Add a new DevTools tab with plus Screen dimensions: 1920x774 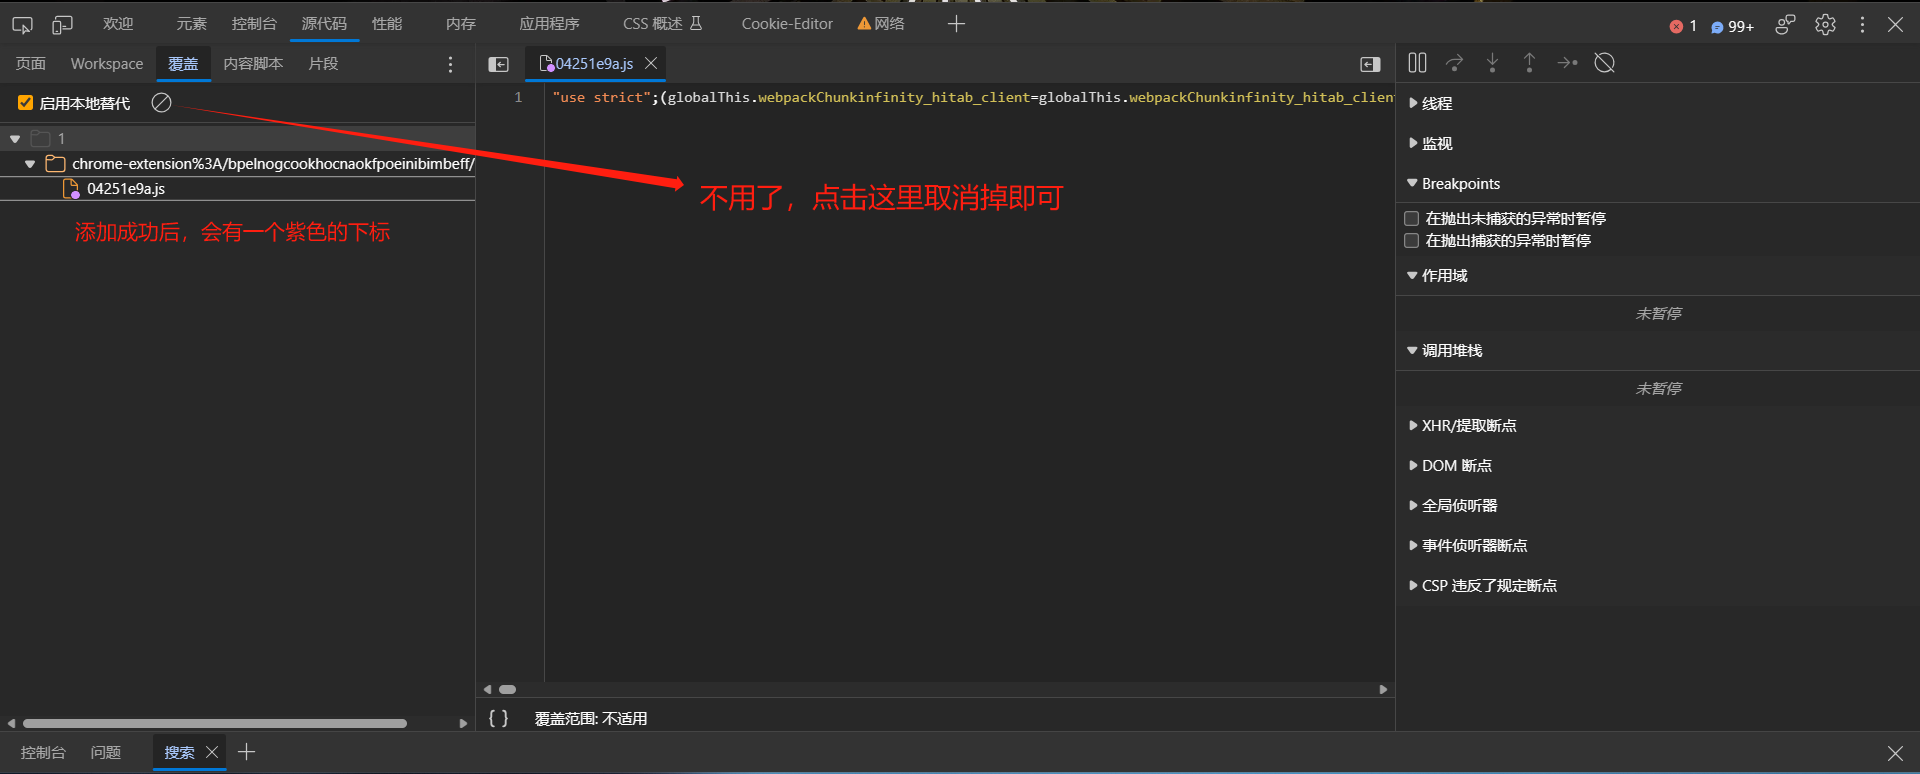[x=956, y=23]
